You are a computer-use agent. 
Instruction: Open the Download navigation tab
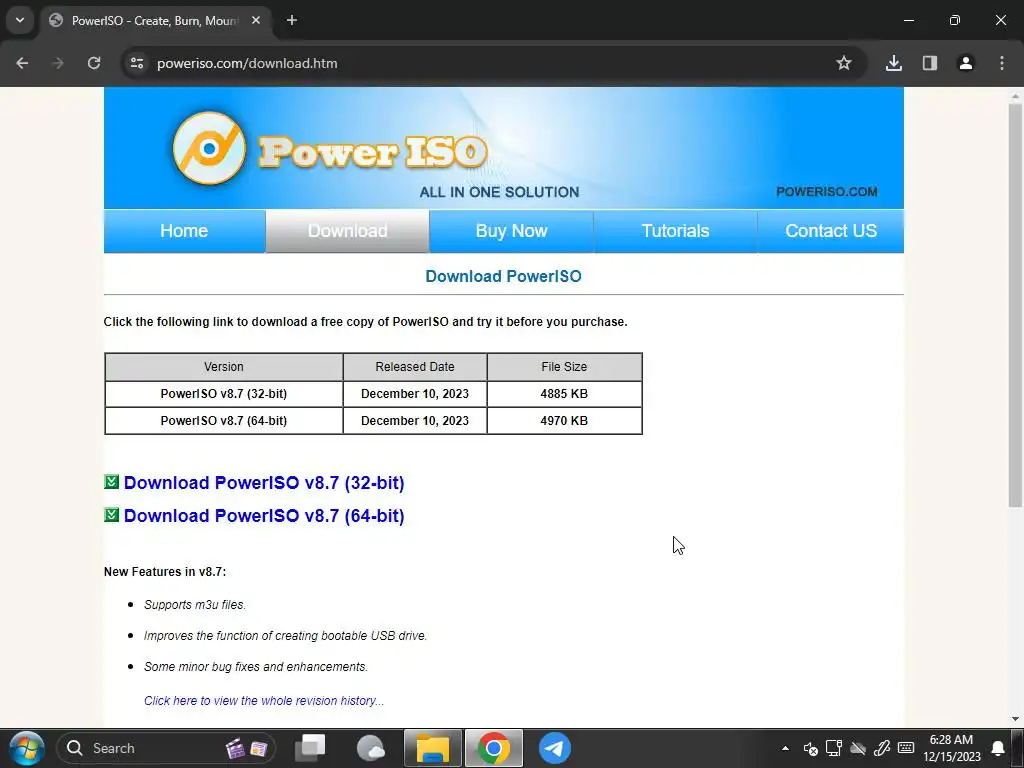pos(347,231)
